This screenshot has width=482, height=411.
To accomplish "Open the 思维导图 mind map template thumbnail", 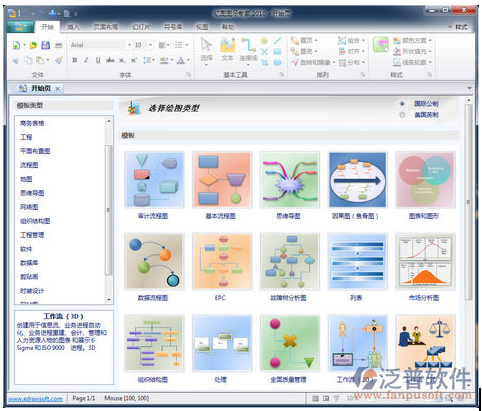I will [x=289, y=180].
